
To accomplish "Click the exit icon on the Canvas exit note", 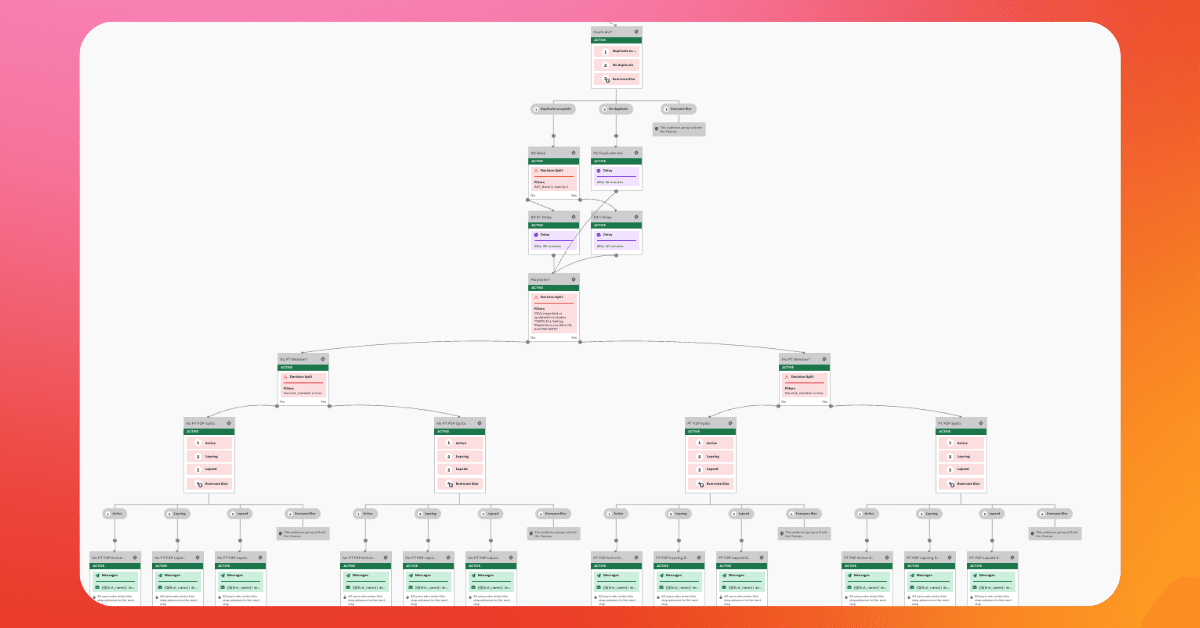I will (x=656, y=129).
